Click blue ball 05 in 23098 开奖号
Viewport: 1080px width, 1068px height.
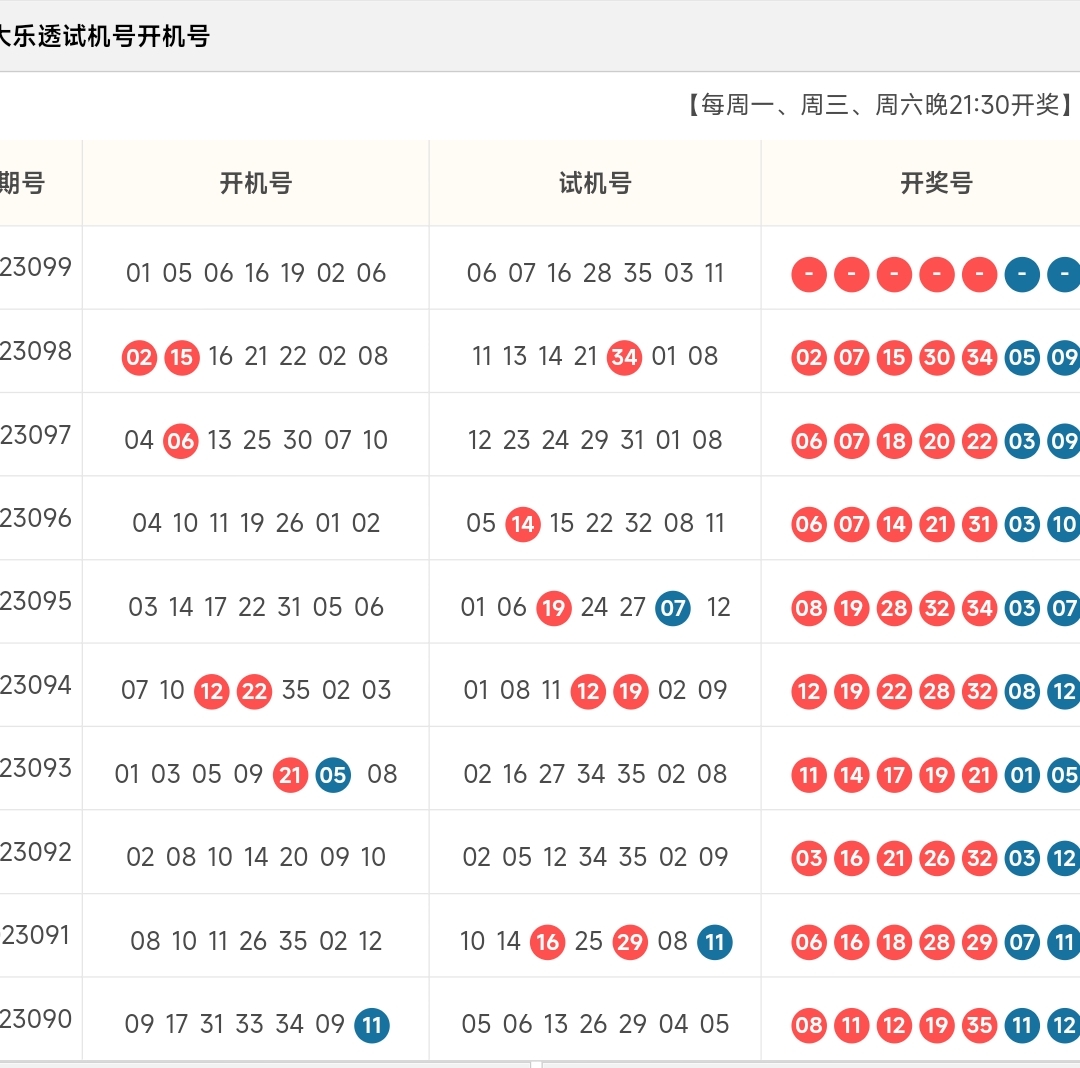click(1022, 357)
